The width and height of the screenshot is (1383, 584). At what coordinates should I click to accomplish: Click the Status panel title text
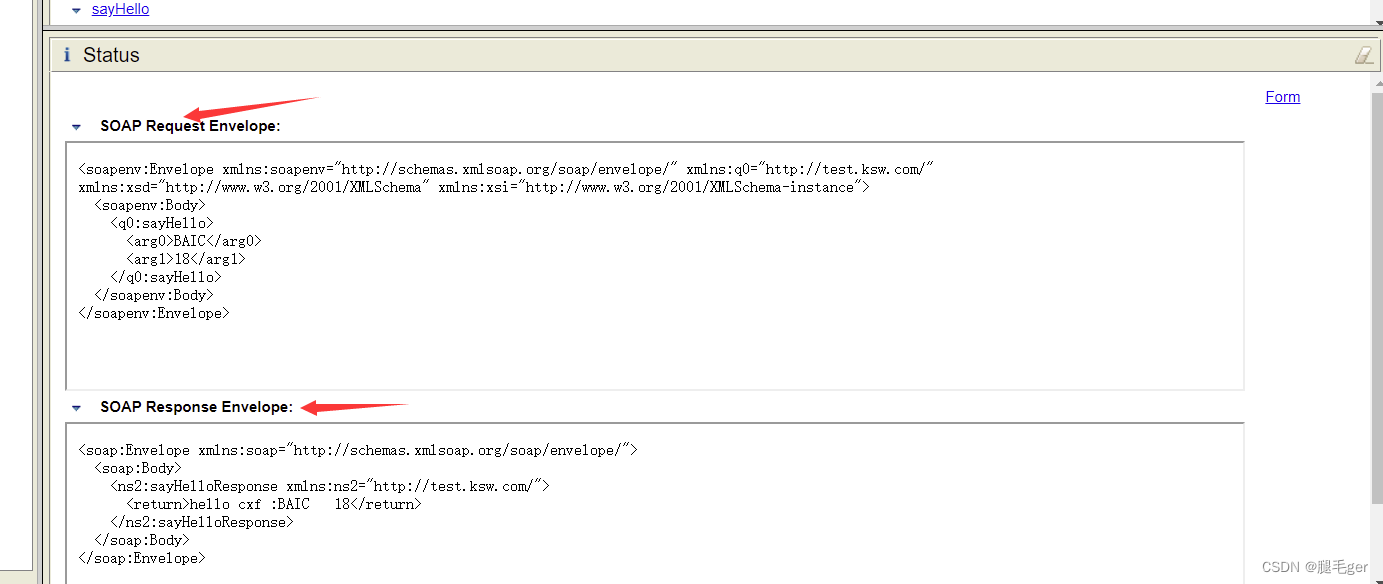[111, 55]
